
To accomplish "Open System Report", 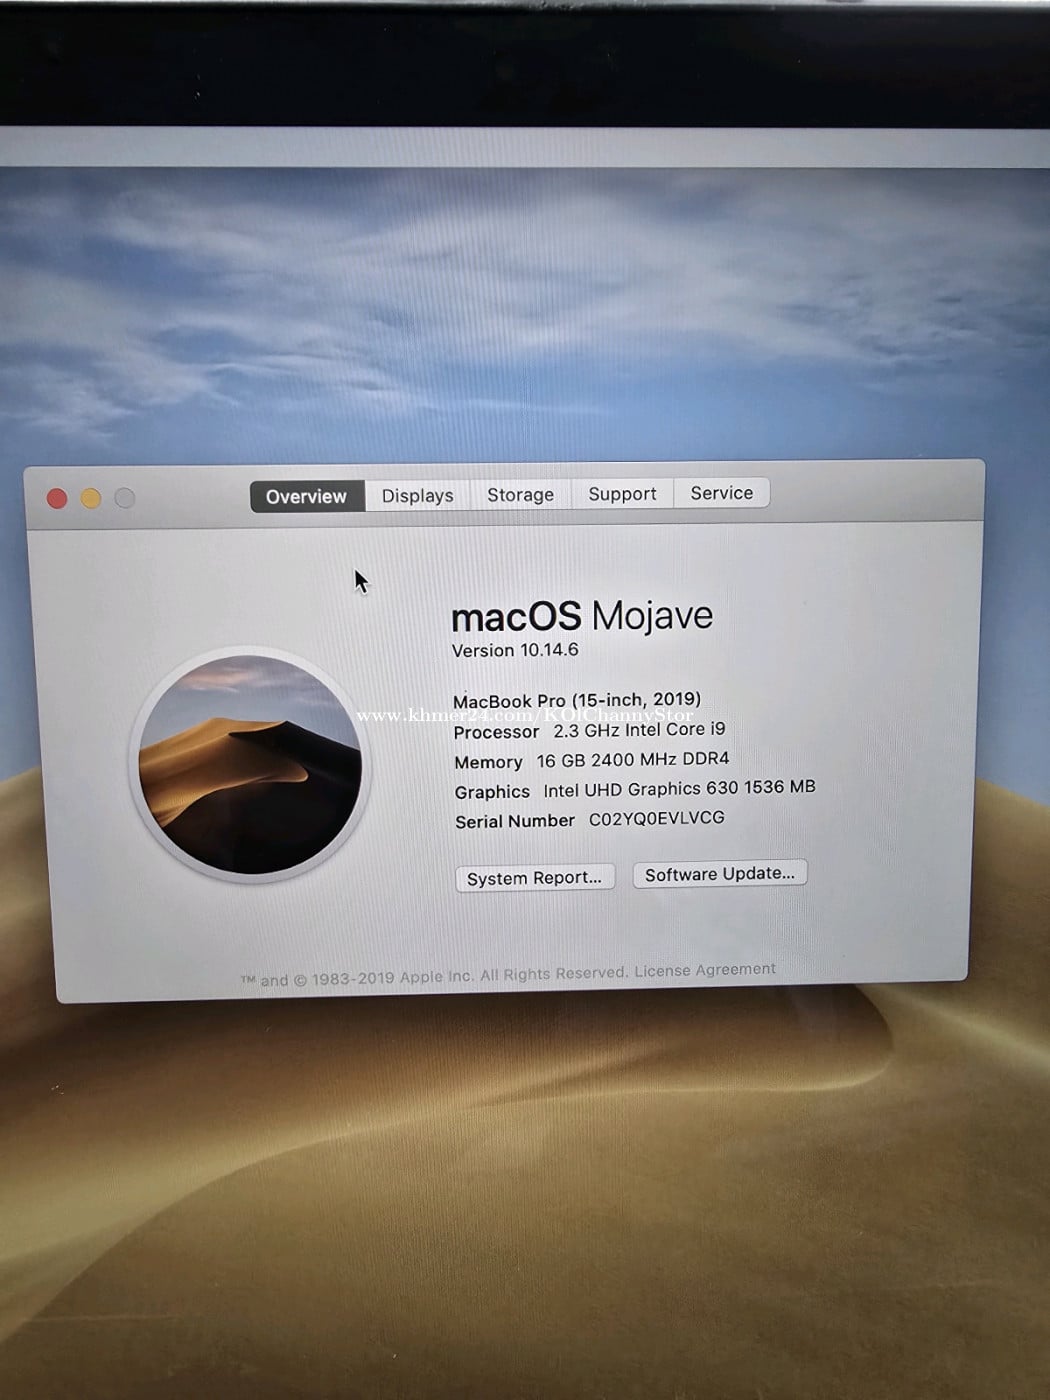I will pos(534,878).
